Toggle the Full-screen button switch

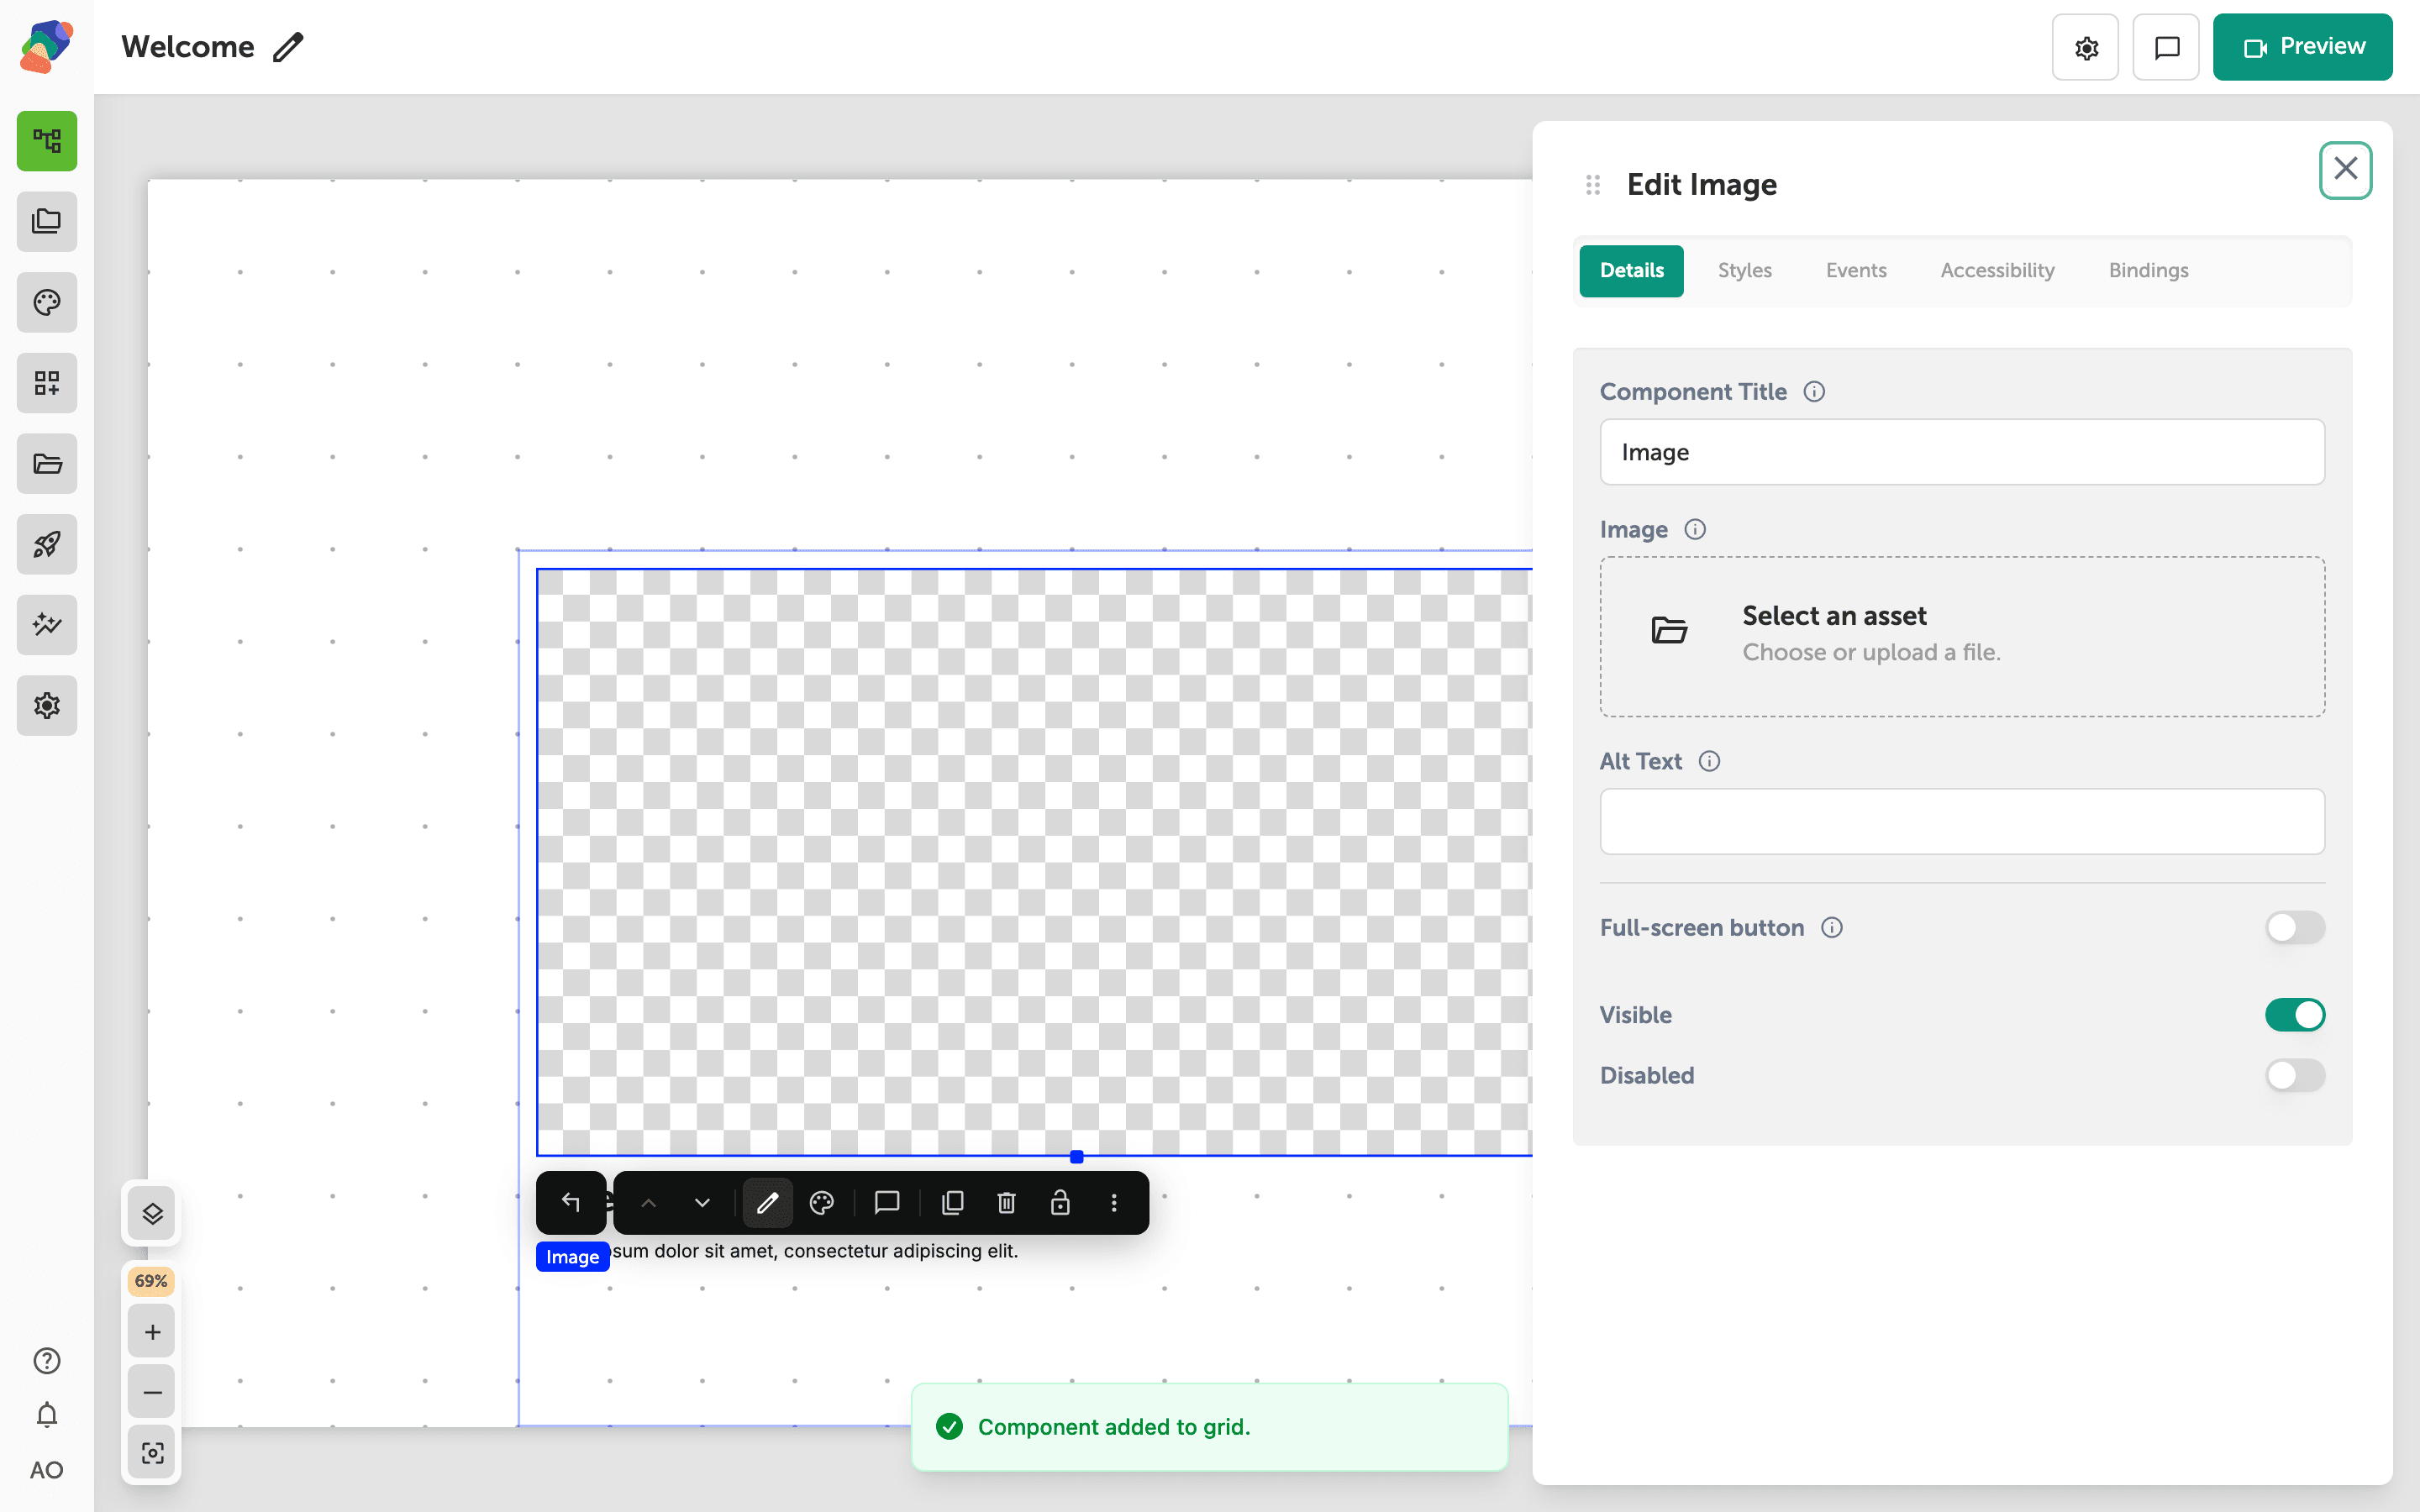[2295, 927]
